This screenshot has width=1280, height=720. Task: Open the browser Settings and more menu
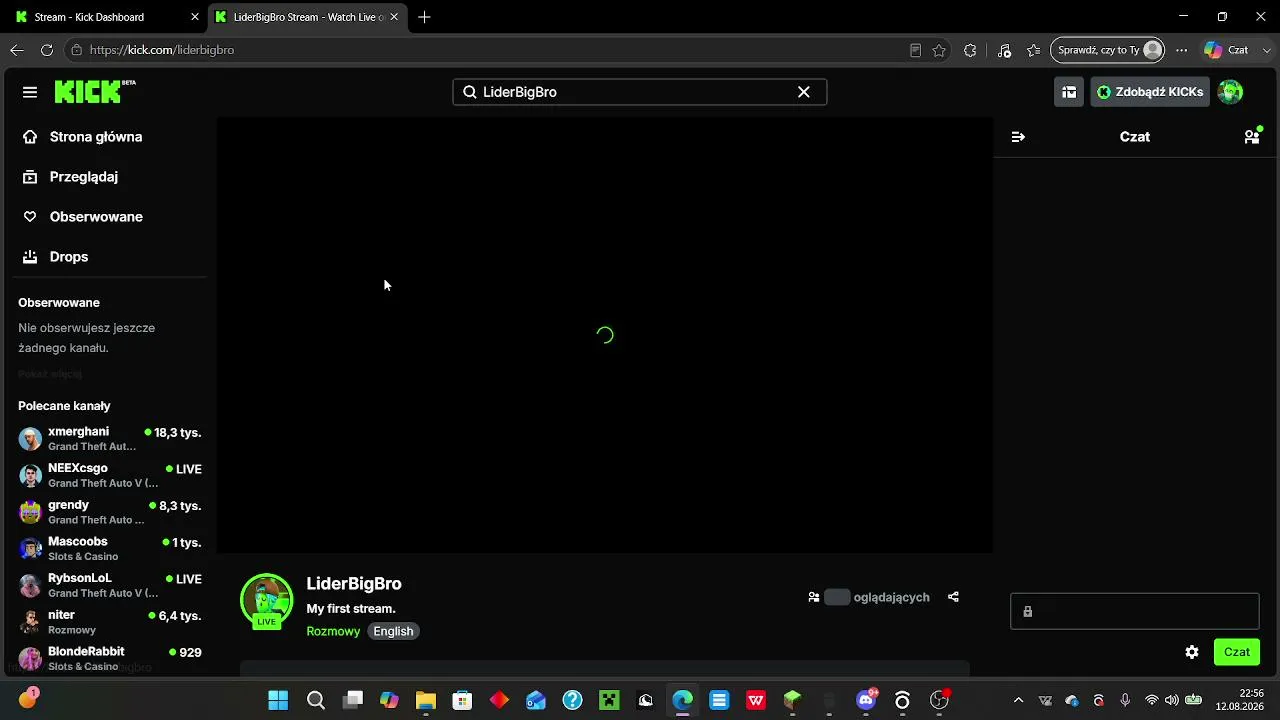tap(1182, 50)
